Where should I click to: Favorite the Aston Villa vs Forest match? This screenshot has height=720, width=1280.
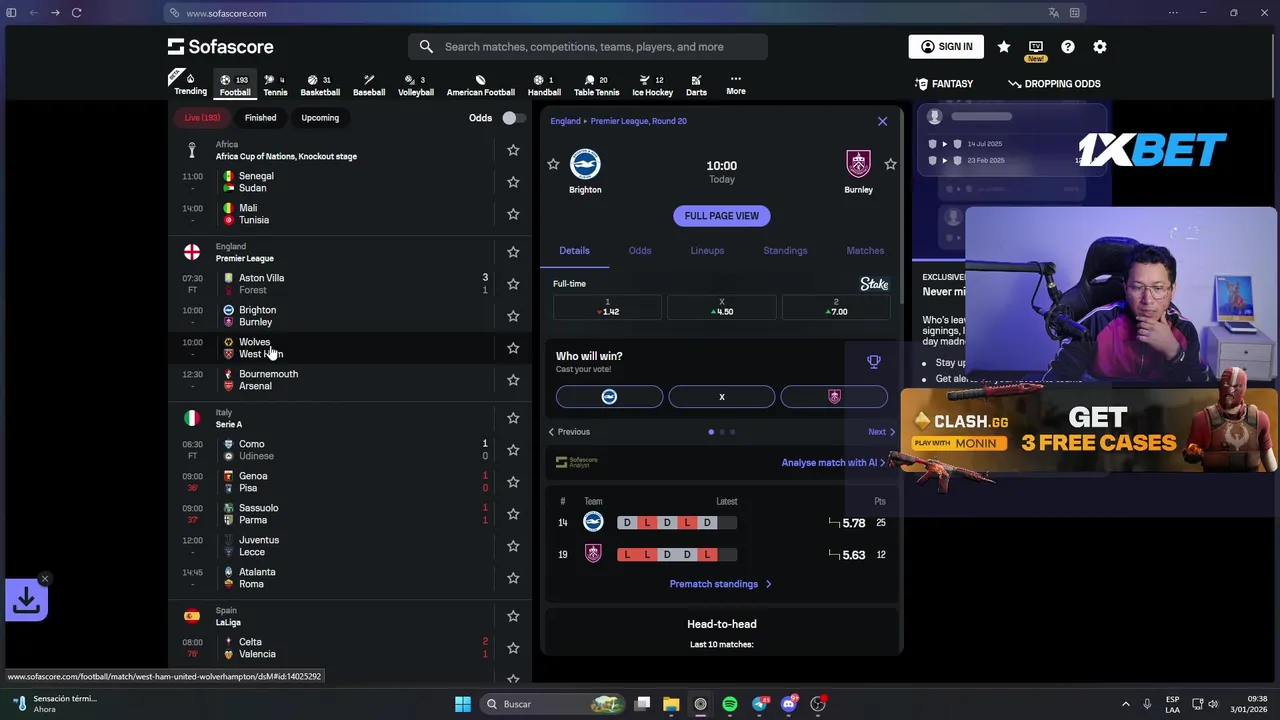(513, 284)
